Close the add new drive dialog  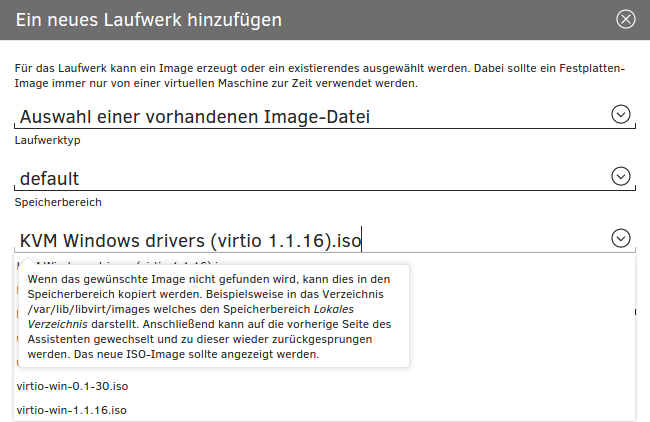625,19
